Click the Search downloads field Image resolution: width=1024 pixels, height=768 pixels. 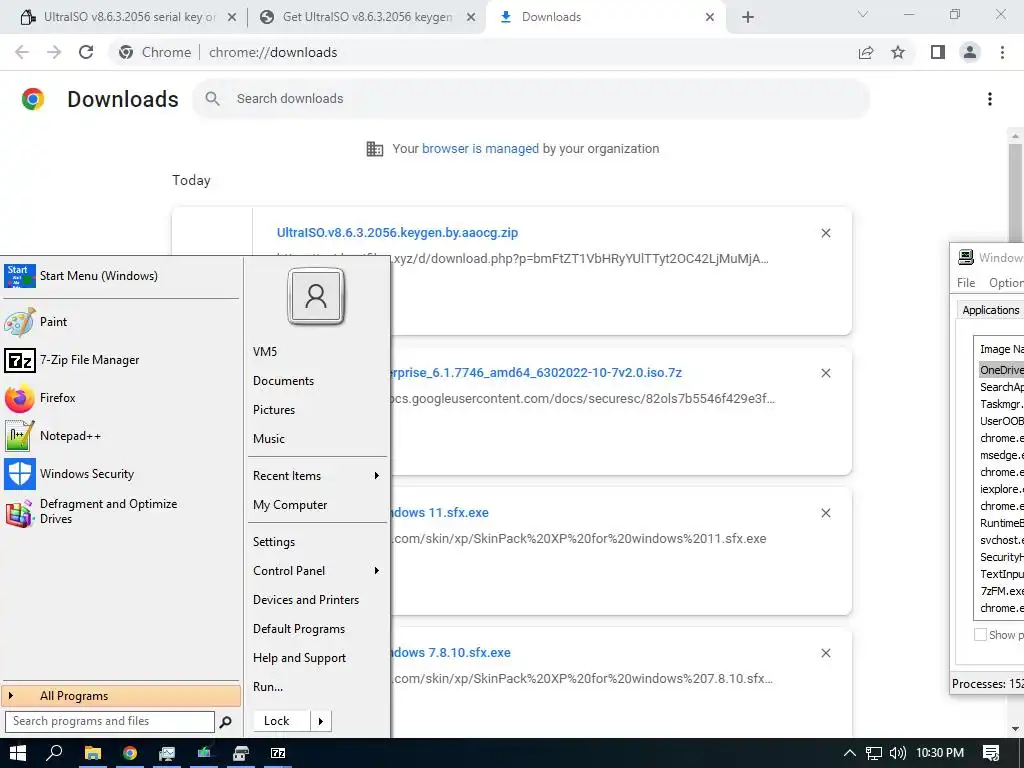pos(531,99)
